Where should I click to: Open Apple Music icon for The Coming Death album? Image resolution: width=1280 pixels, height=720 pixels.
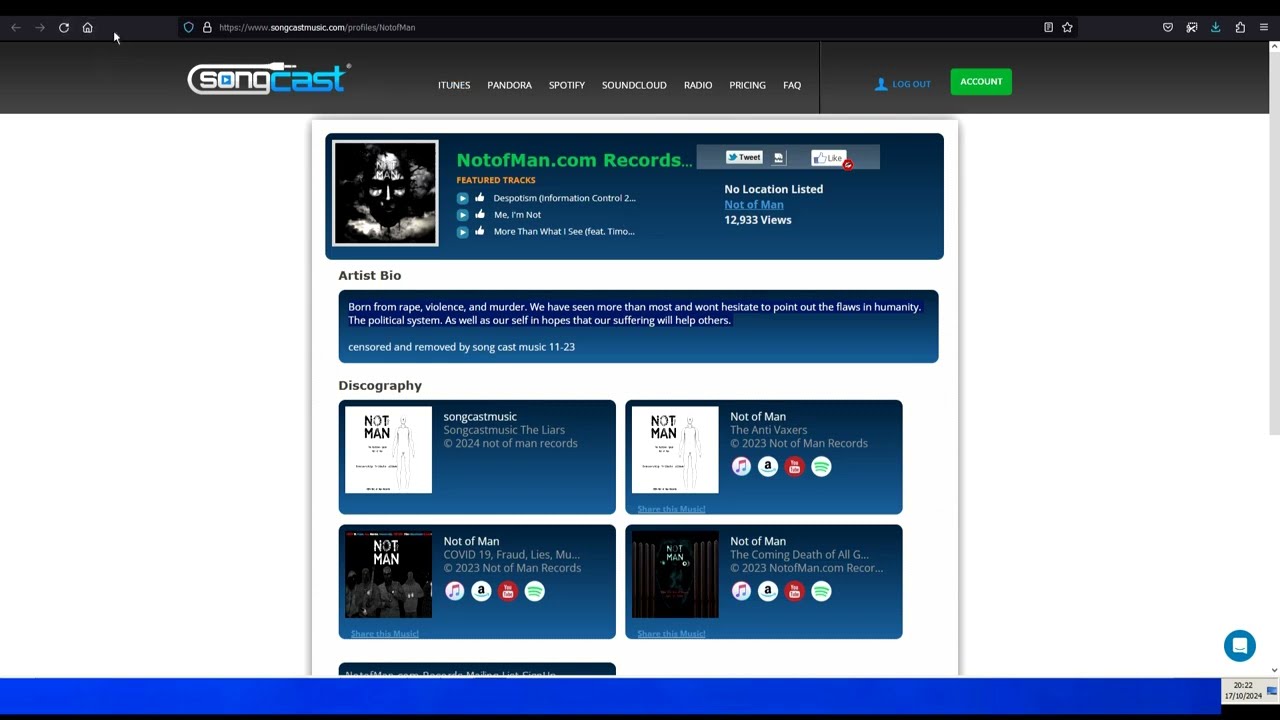[741, 591]
